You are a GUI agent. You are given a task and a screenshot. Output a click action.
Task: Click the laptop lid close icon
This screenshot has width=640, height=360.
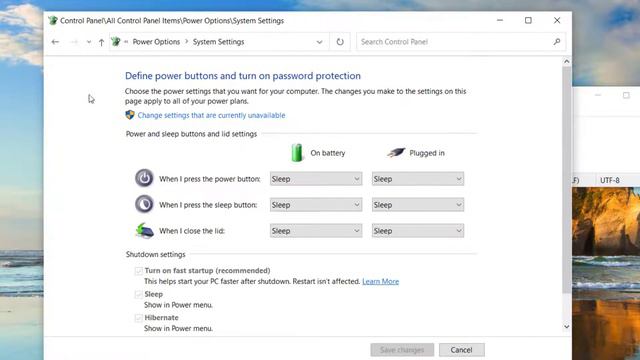tap(144, 231)
